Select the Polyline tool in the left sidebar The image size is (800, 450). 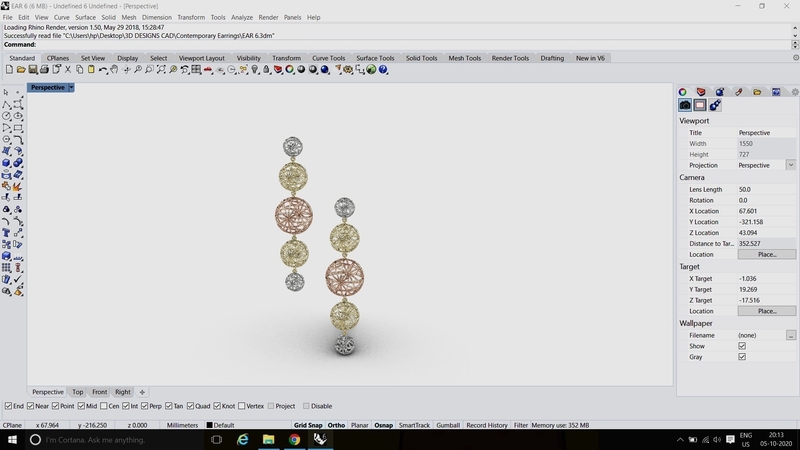coord(6,104)
